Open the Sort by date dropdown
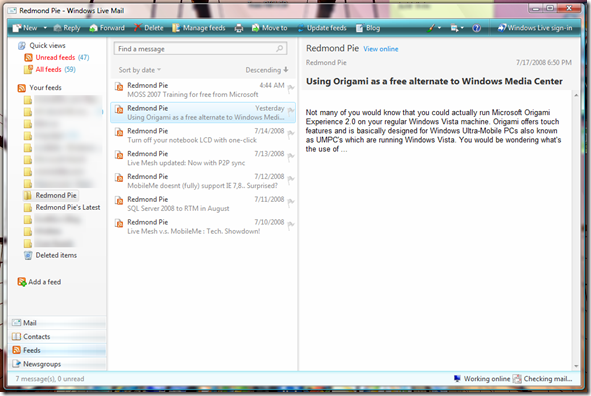 [139, 70]
